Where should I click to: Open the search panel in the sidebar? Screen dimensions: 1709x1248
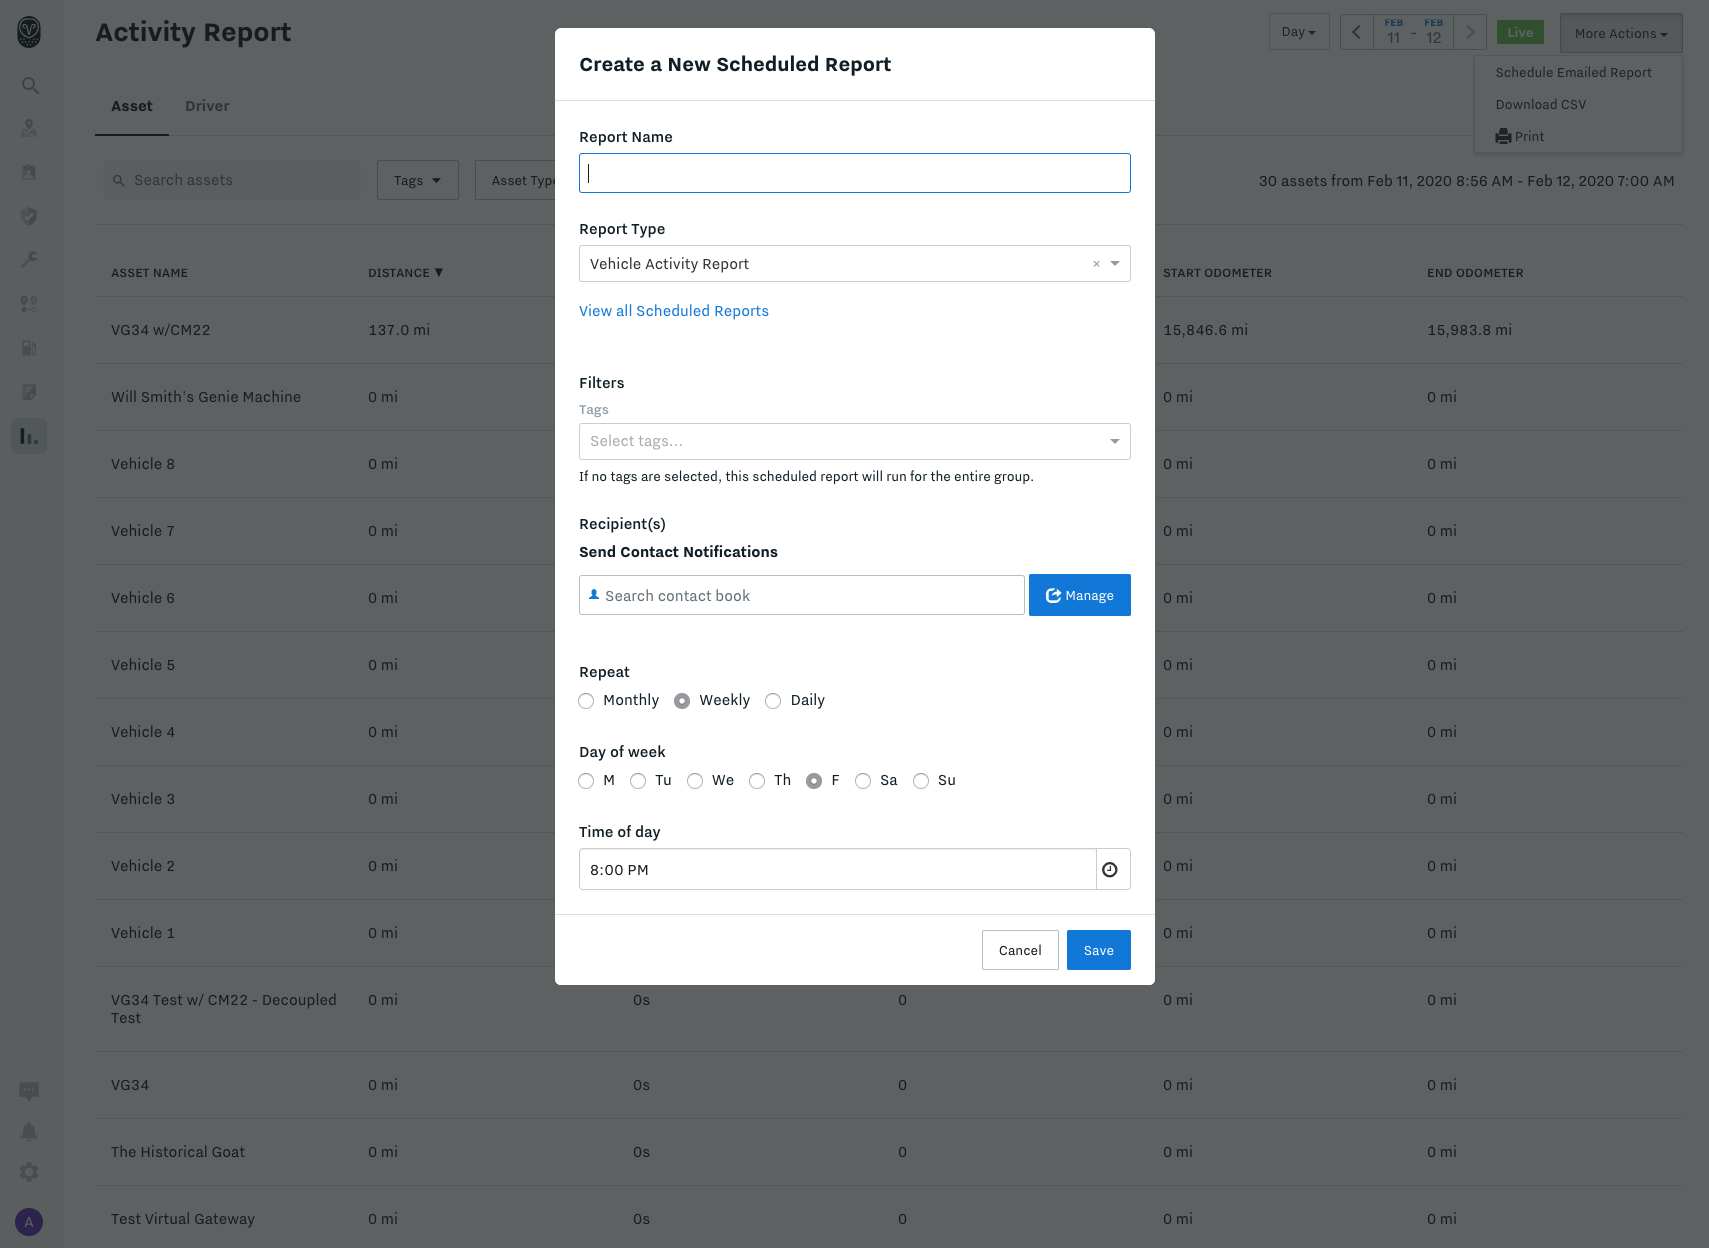(x=29, y=85)
